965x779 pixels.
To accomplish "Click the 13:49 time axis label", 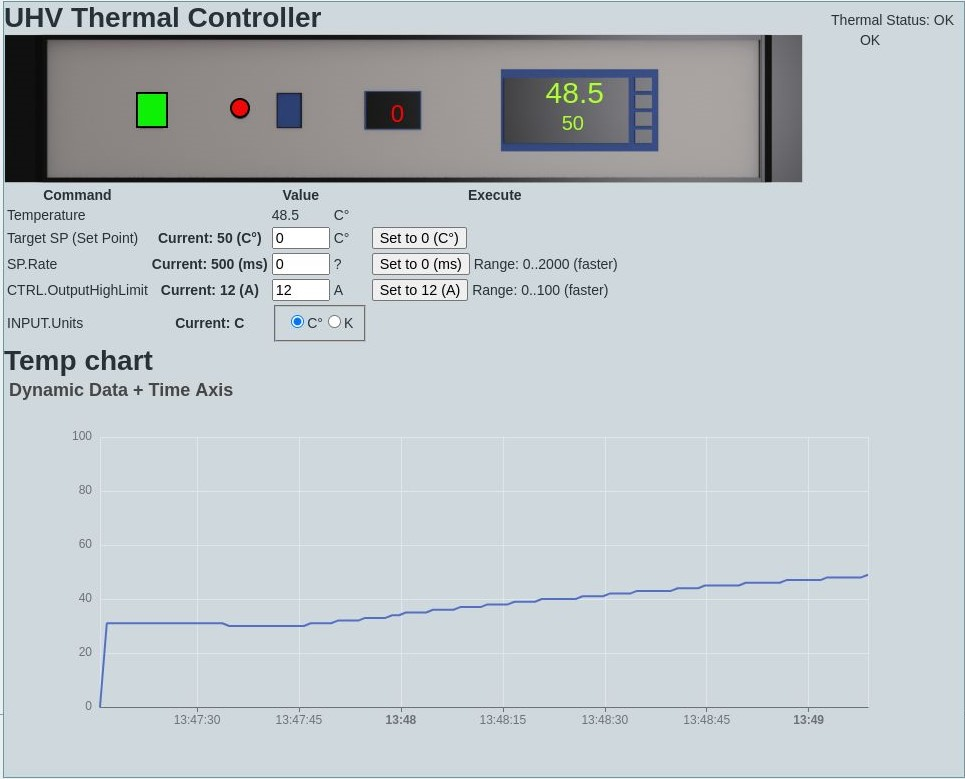I will pos(808,720).
